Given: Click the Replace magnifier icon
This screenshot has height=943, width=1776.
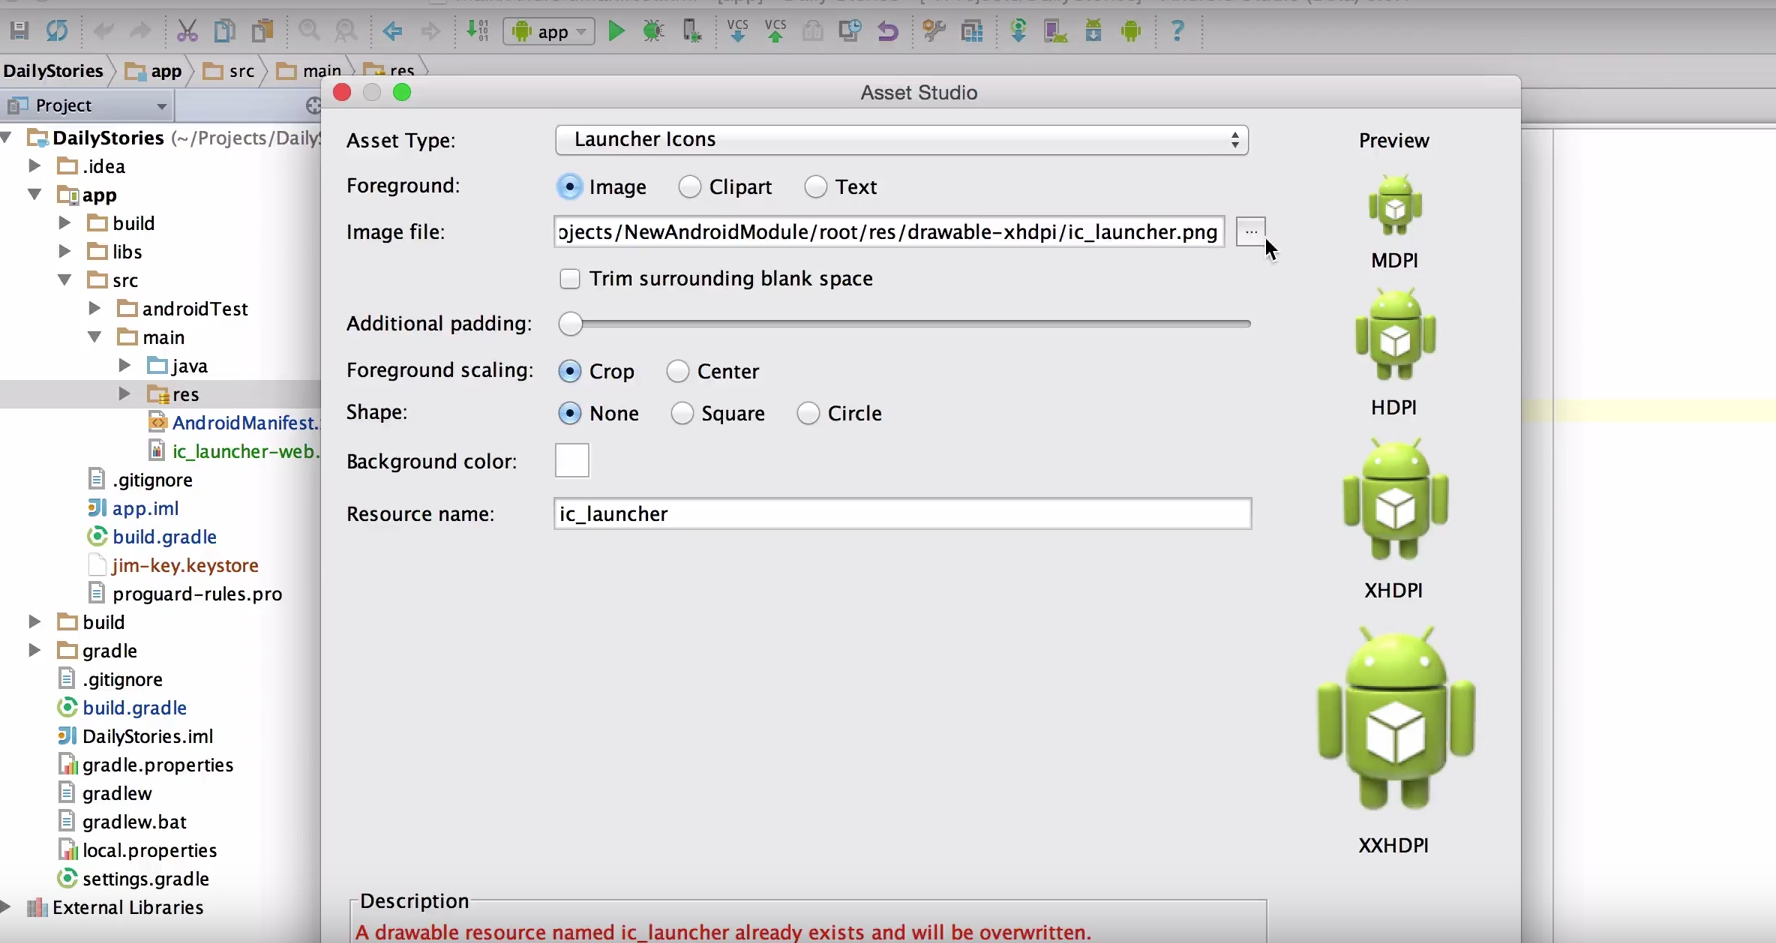Looking at the screenshot, I should point(346,31).
